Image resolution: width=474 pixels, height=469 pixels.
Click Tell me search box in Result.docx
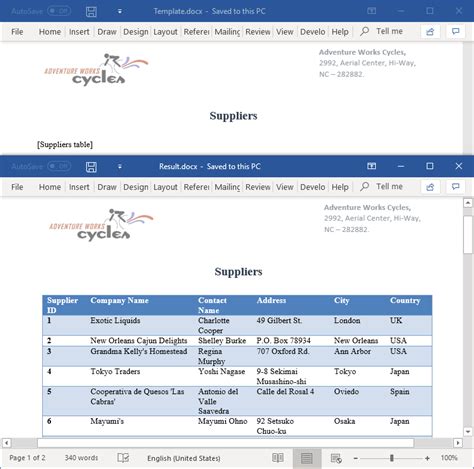[382, 187]
